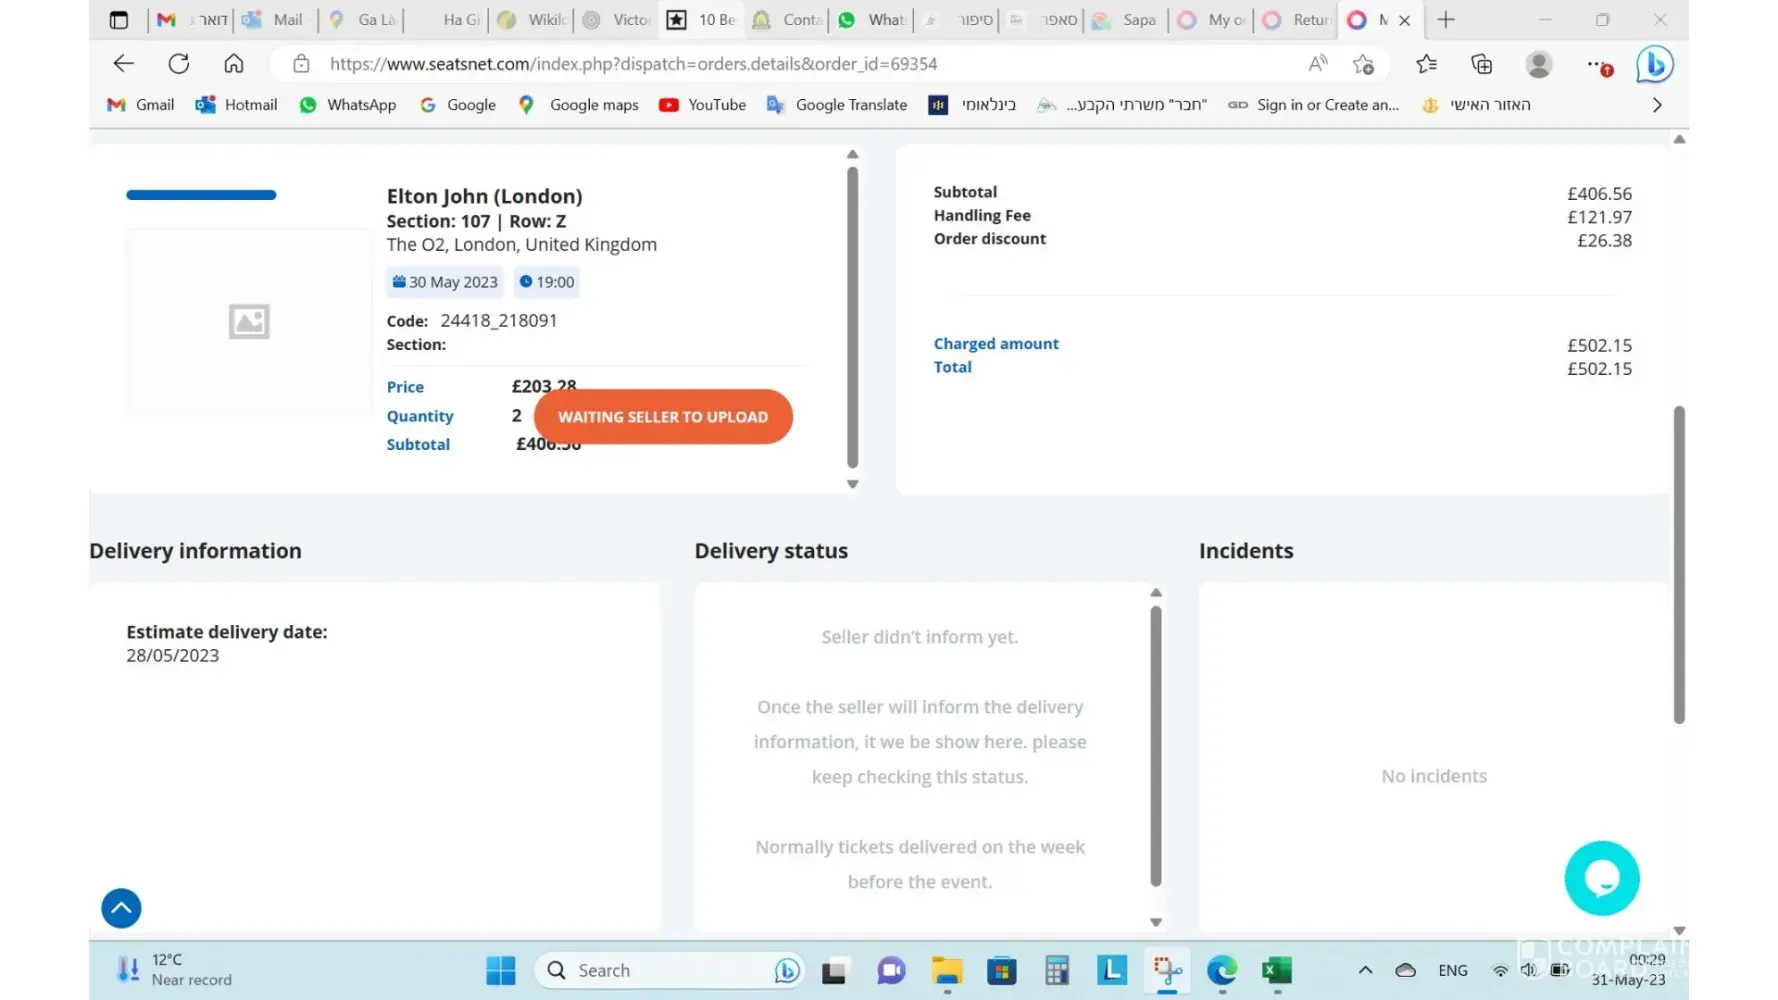This screenshot has height=1000, width=1778.
Task: Click the Read aloud icon
Action: pos(1318,64)
